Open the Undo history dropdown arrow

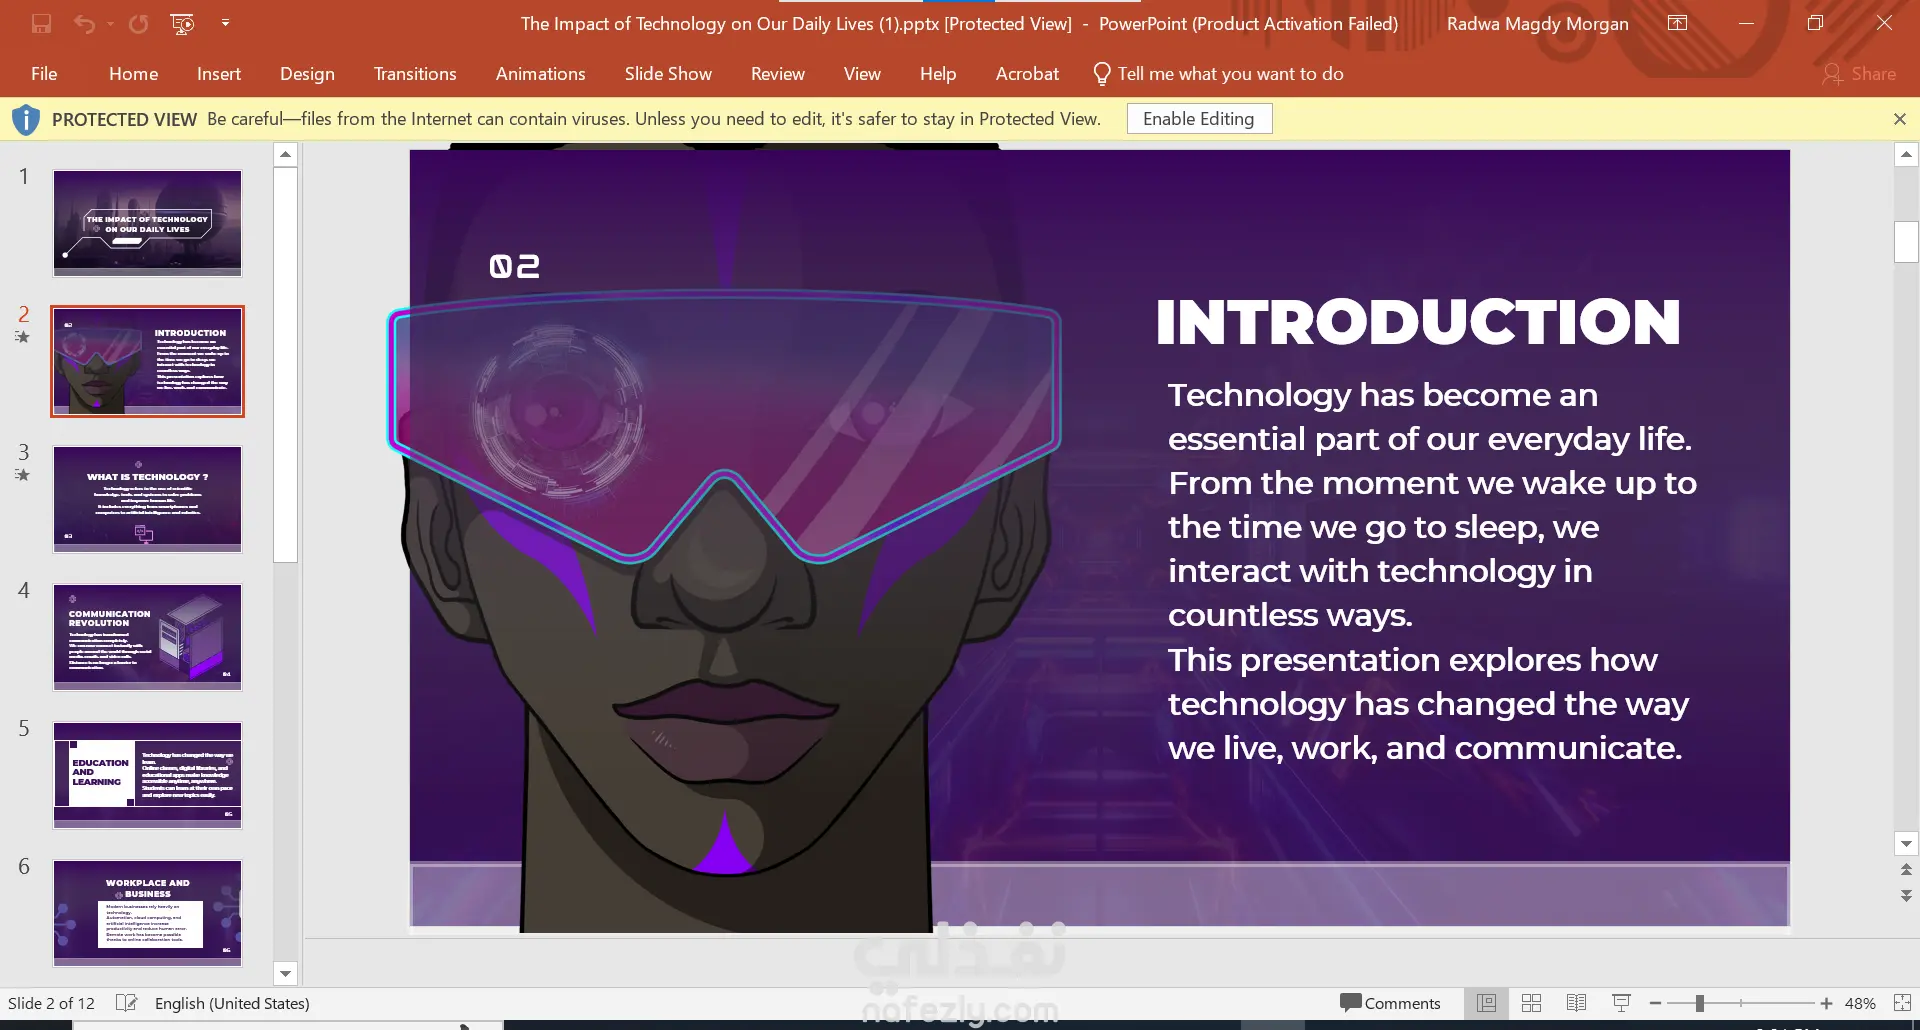coord(110,23)
